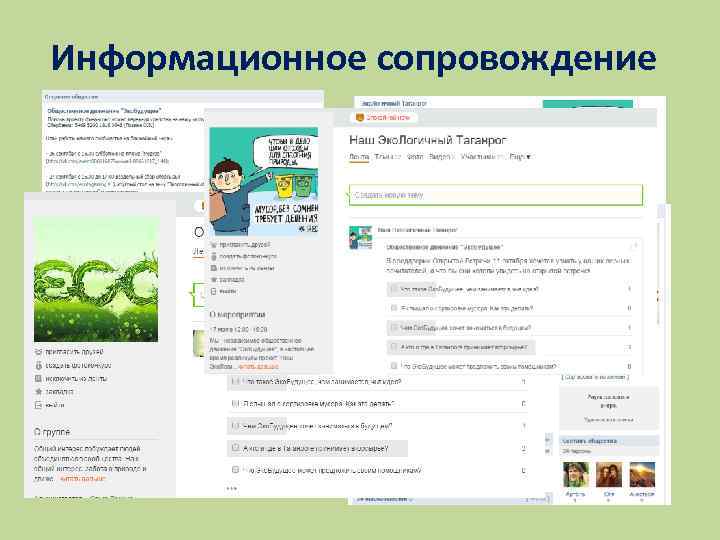Click invite friends icon under cartoon event image
Viewport: 720px width, 540px height.
(214, 245)
